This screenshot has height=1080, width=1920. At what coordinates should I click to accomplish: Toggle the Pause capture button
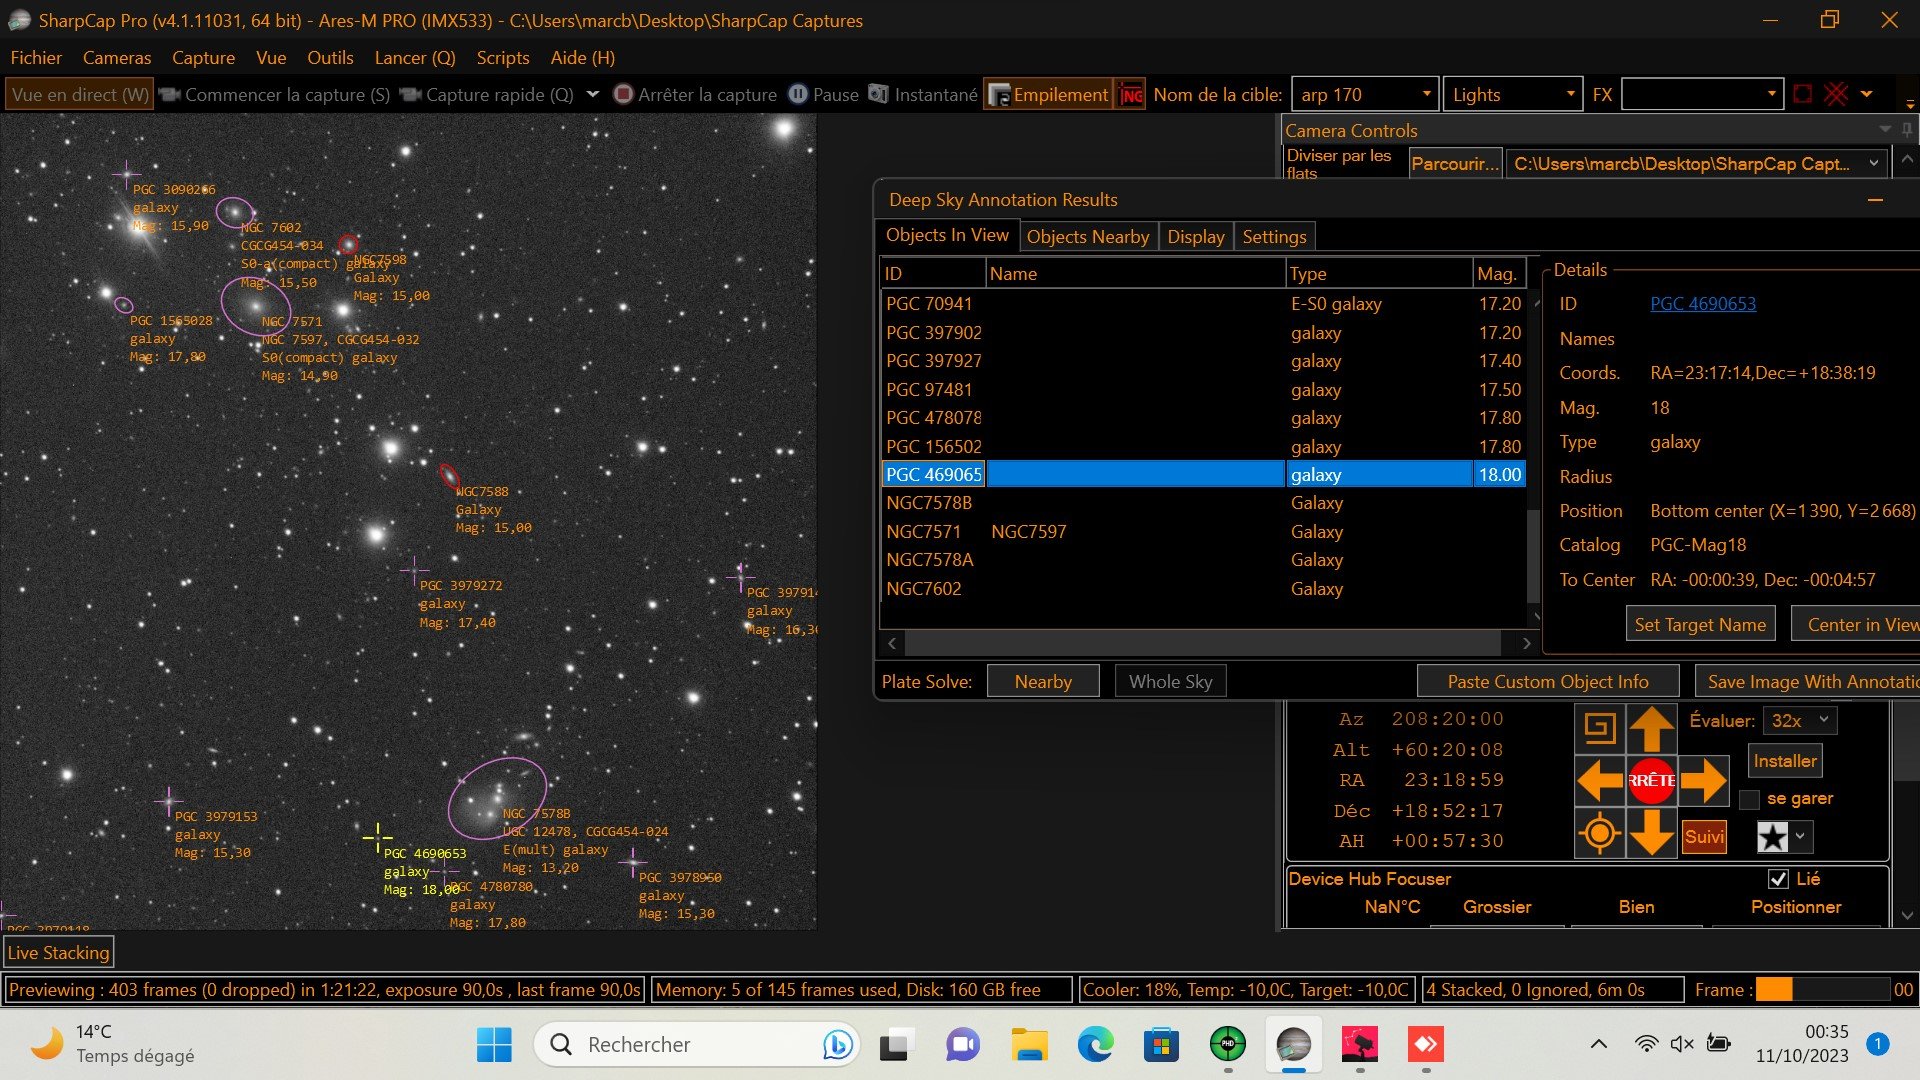pos(824,95)
